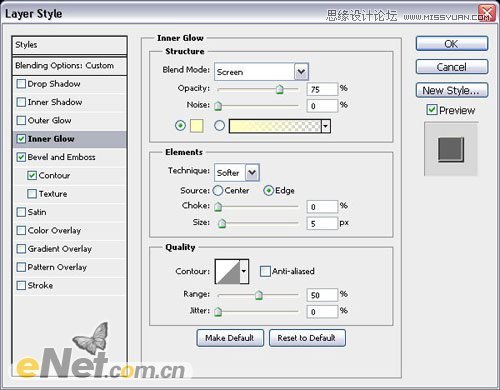This screenshot has width=500, height=390.
Task: Select the Drop Shadow style label
Action: pos(54,84)
